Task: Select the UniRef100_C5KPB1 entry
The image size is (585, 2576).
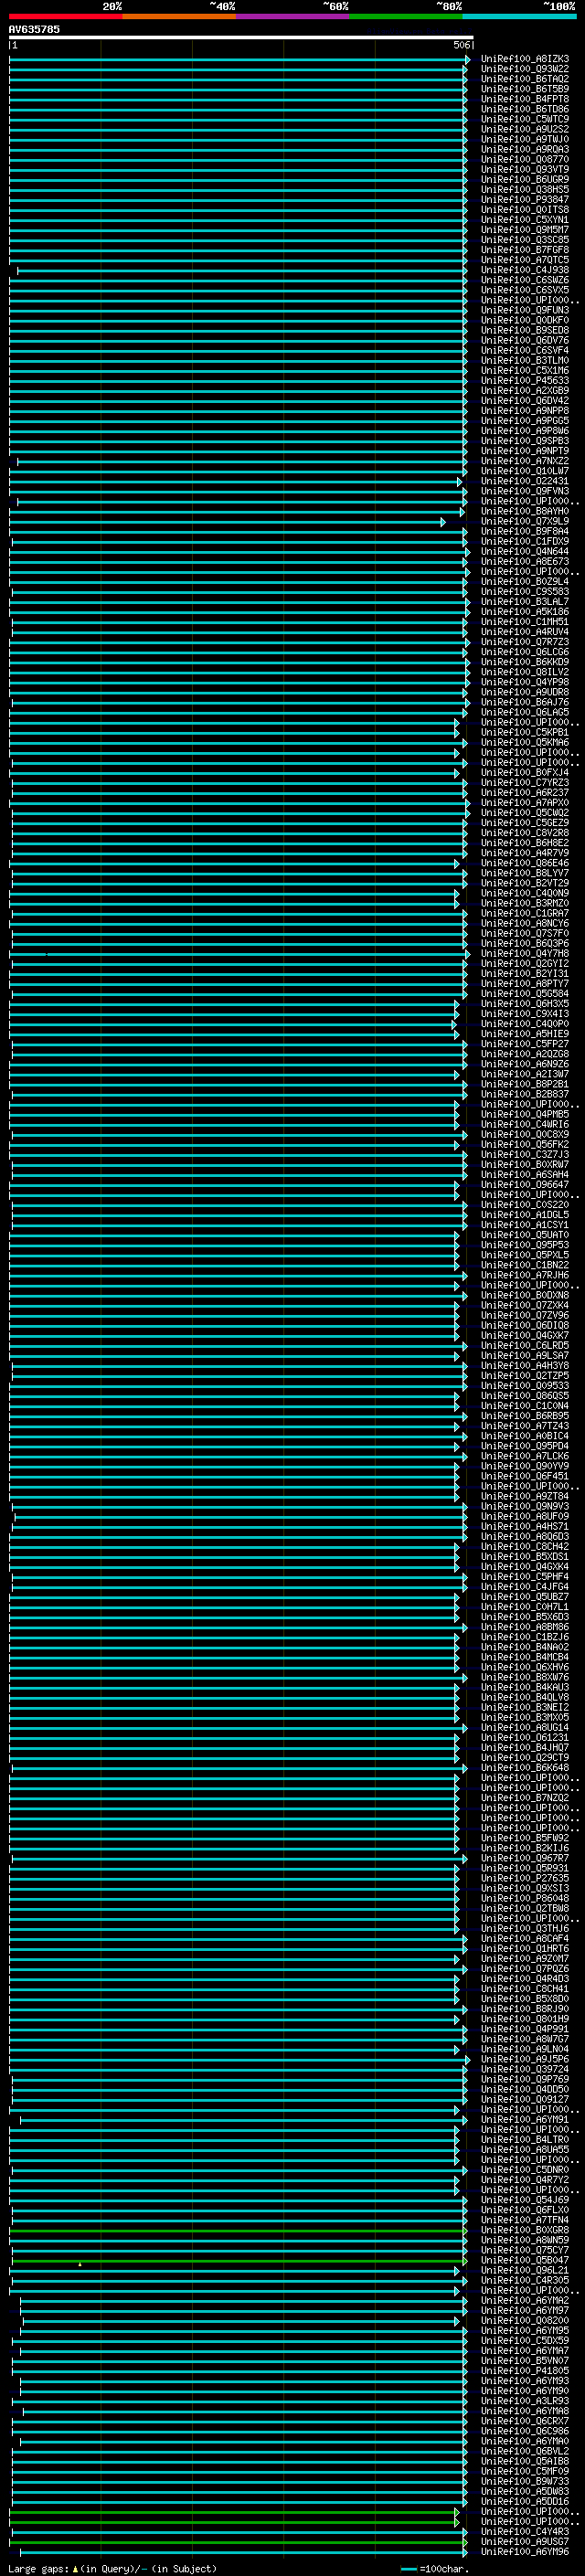Action: click(525, 733)
